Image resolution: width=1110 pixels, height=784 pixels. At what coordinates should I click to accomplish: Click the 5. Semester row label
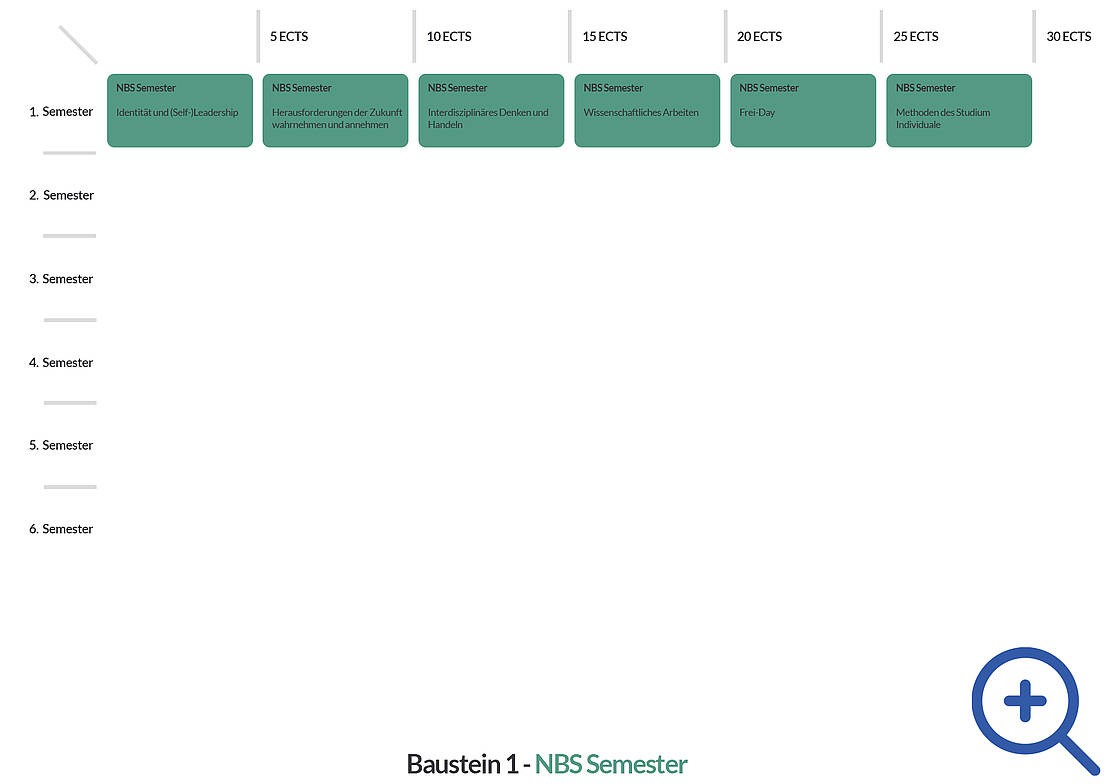tap(61, 446)
